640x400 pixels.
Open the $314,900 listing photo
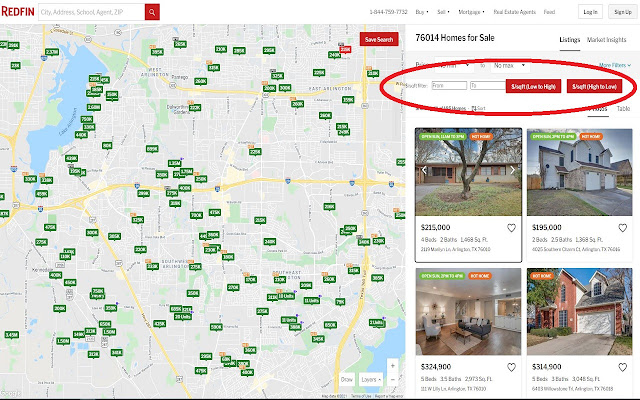pos(580,311)
